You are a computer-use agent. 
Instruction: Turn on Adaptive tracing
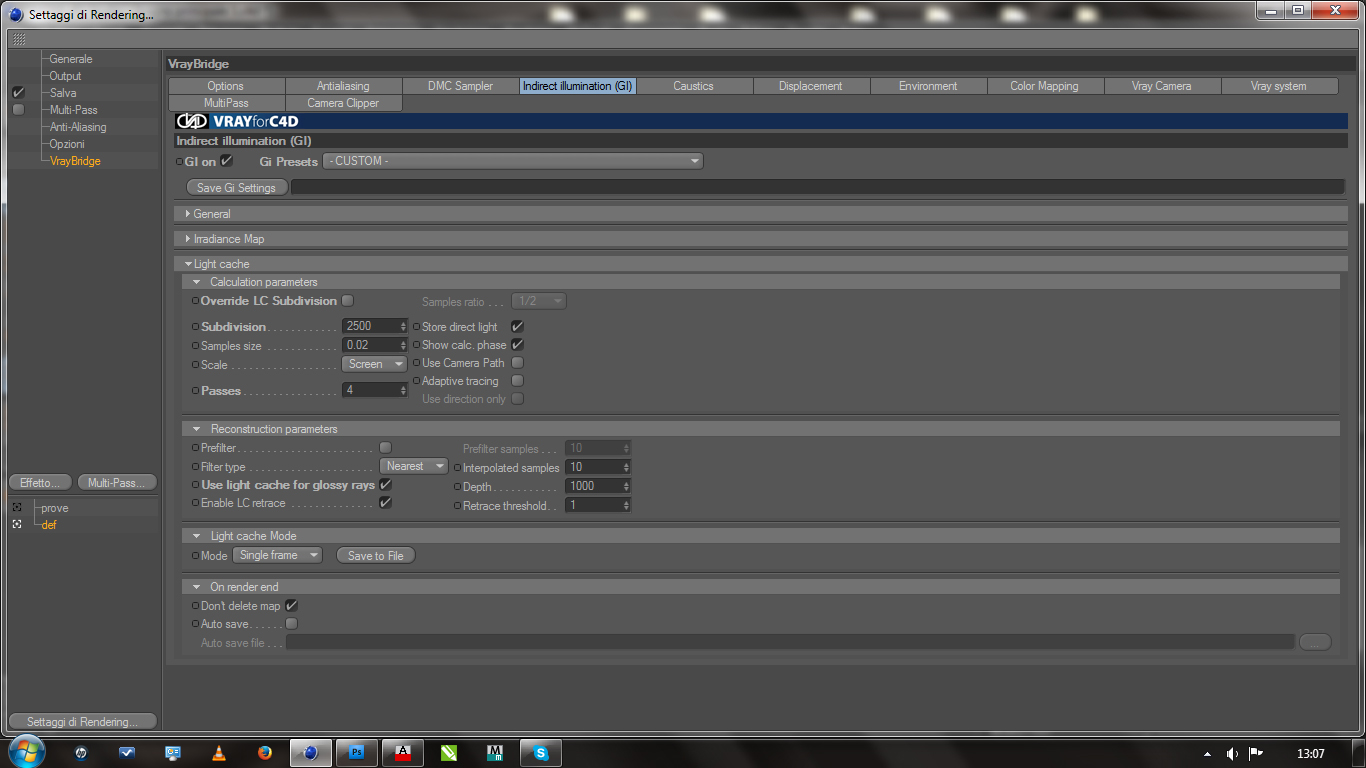tap(518, 381)
